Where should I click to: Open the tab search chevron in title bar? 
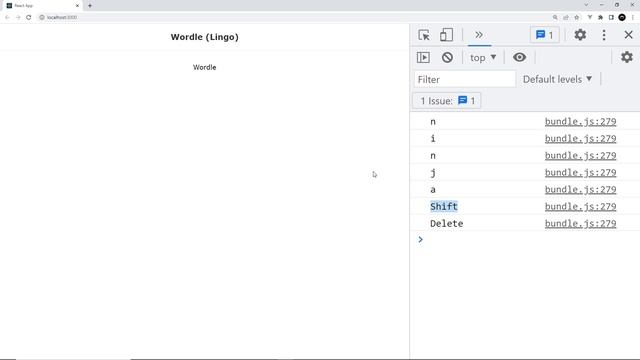586,5
